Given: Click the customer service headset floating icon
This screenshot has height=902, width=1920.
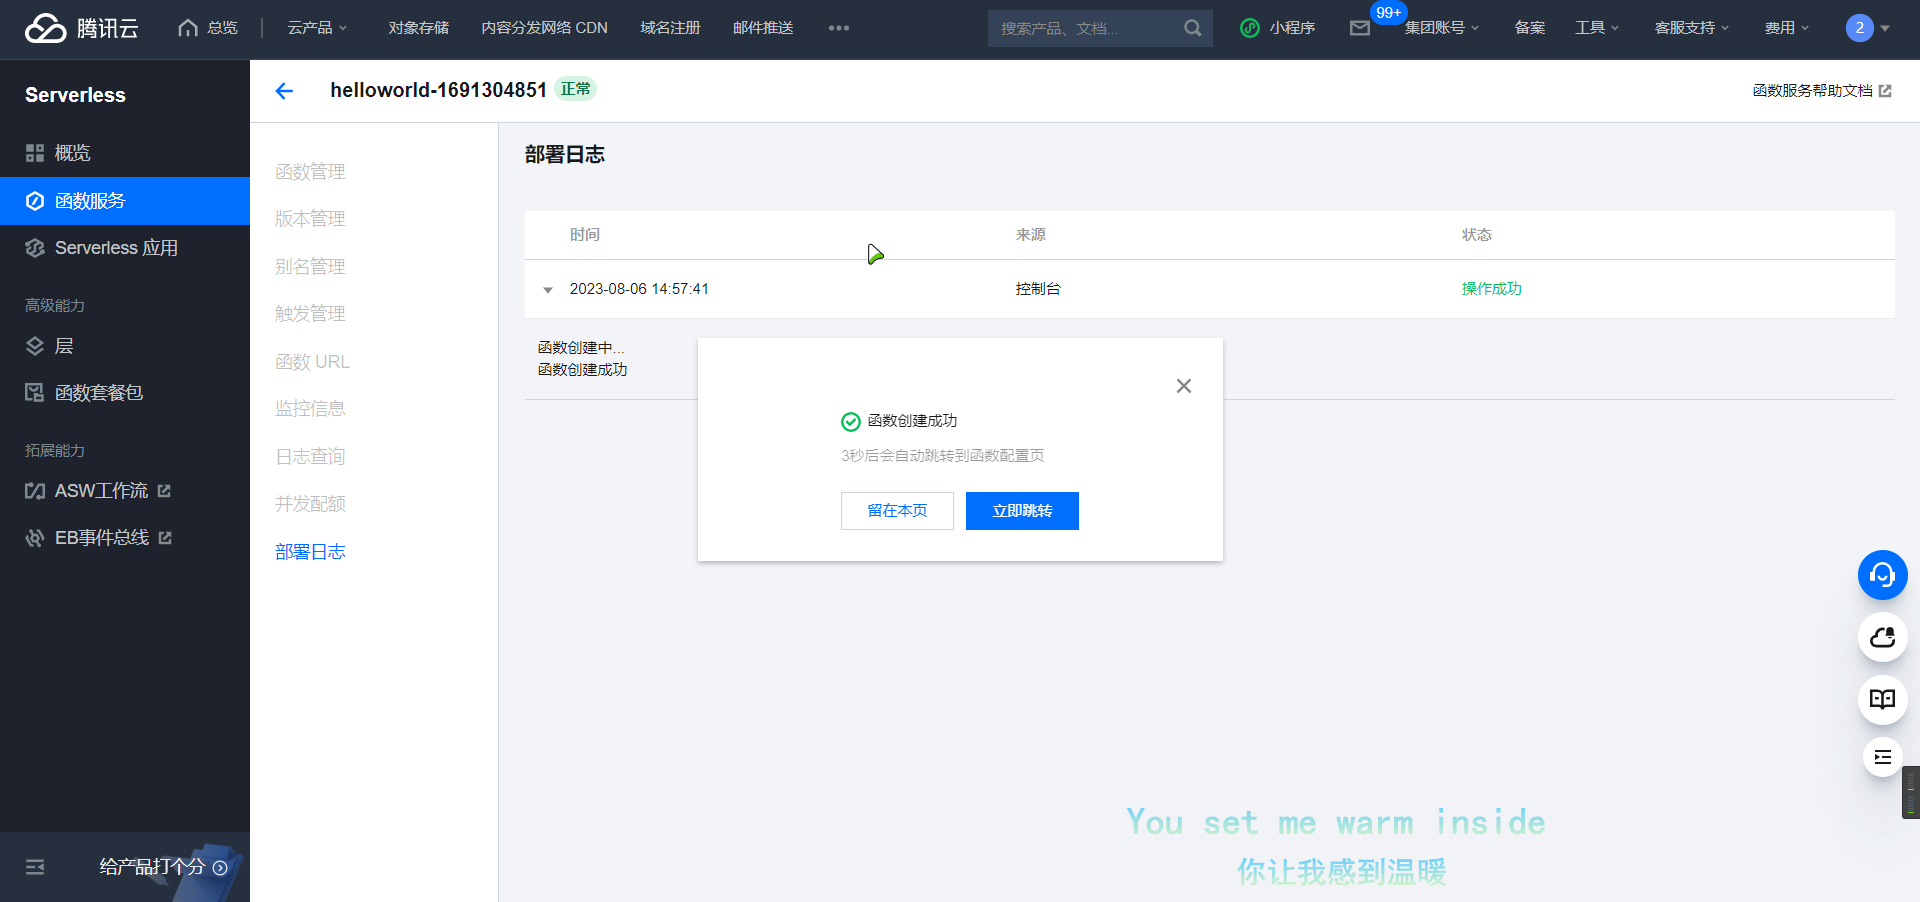Looking at the screenshot, I should pos(1882,575).
